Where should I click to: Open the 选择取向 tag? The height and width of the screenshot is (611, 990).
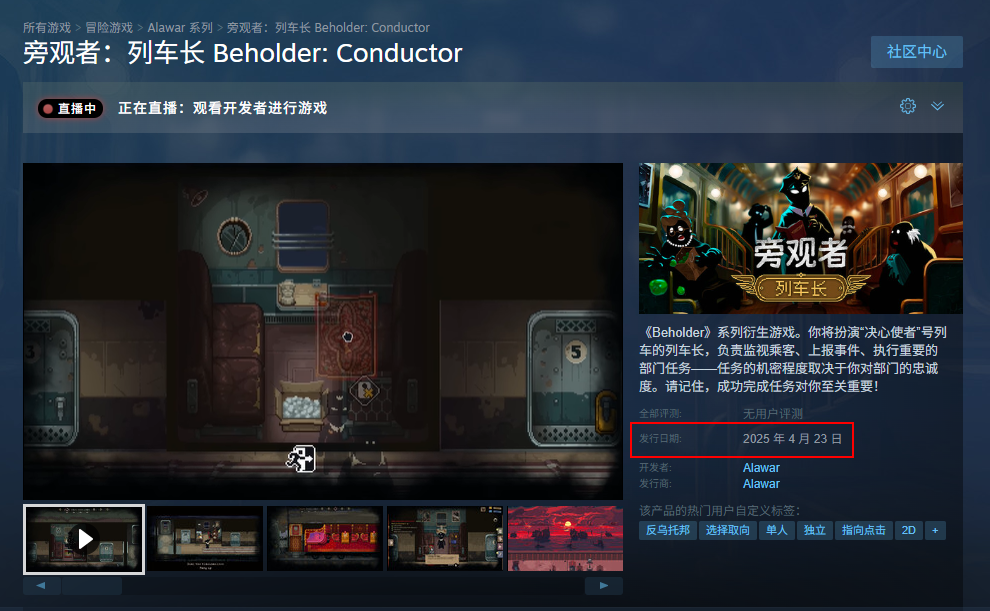[x=727, y=530]
